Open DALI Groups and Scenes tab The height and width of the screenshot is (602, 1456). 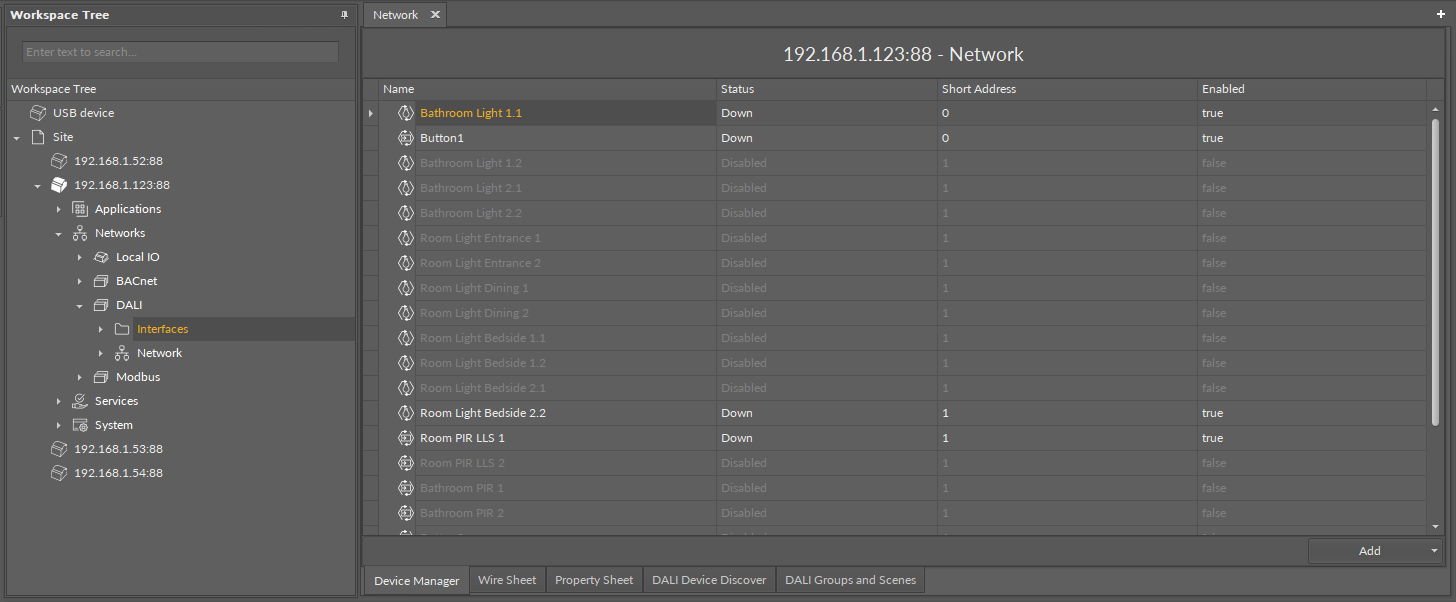851,580
